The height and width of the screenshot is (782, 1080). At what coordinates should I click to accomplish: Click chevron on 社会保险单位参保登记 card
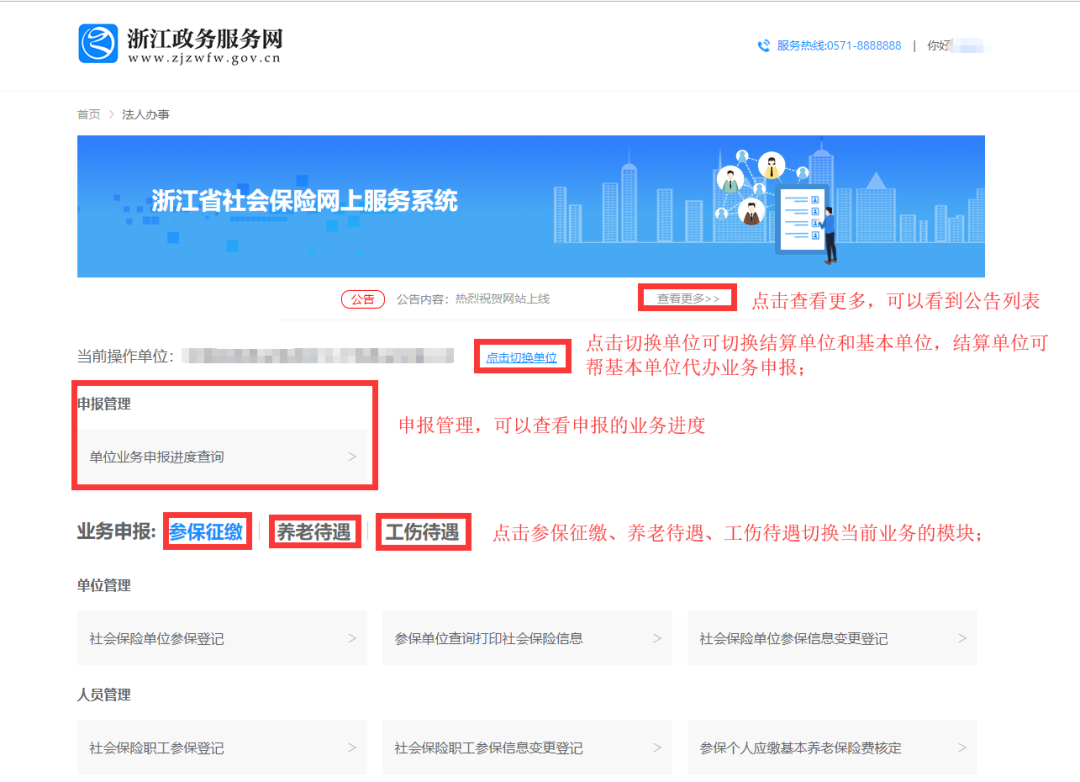[352, 639]
